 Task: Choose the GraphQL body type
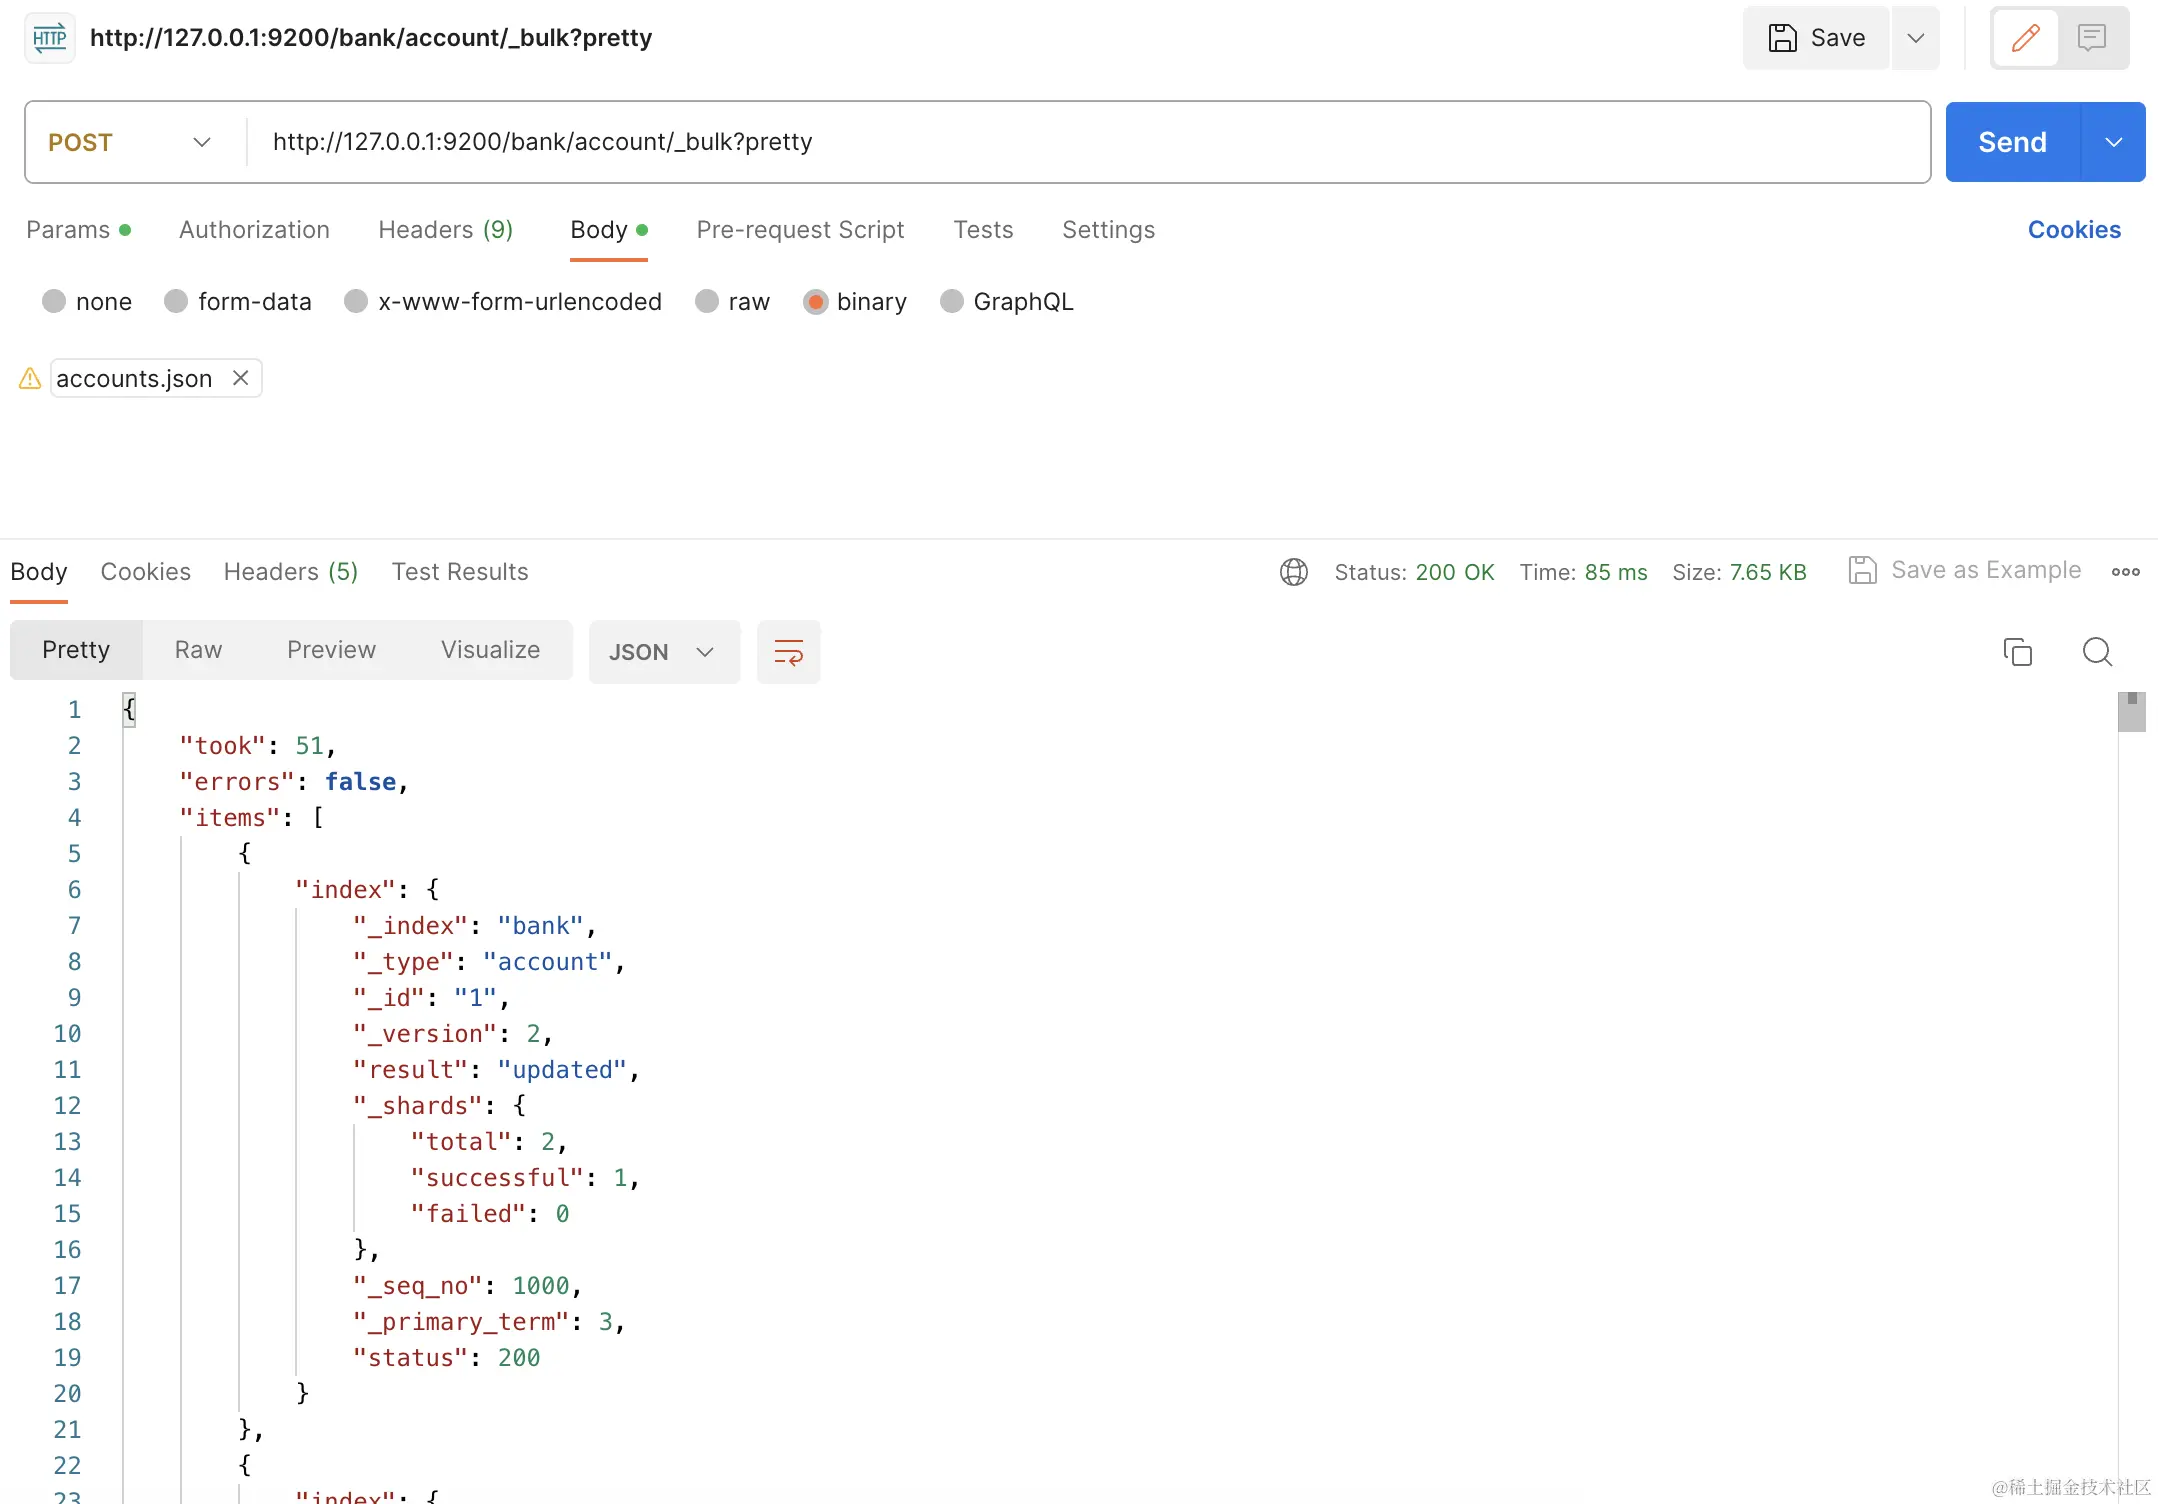coord(952,302)
